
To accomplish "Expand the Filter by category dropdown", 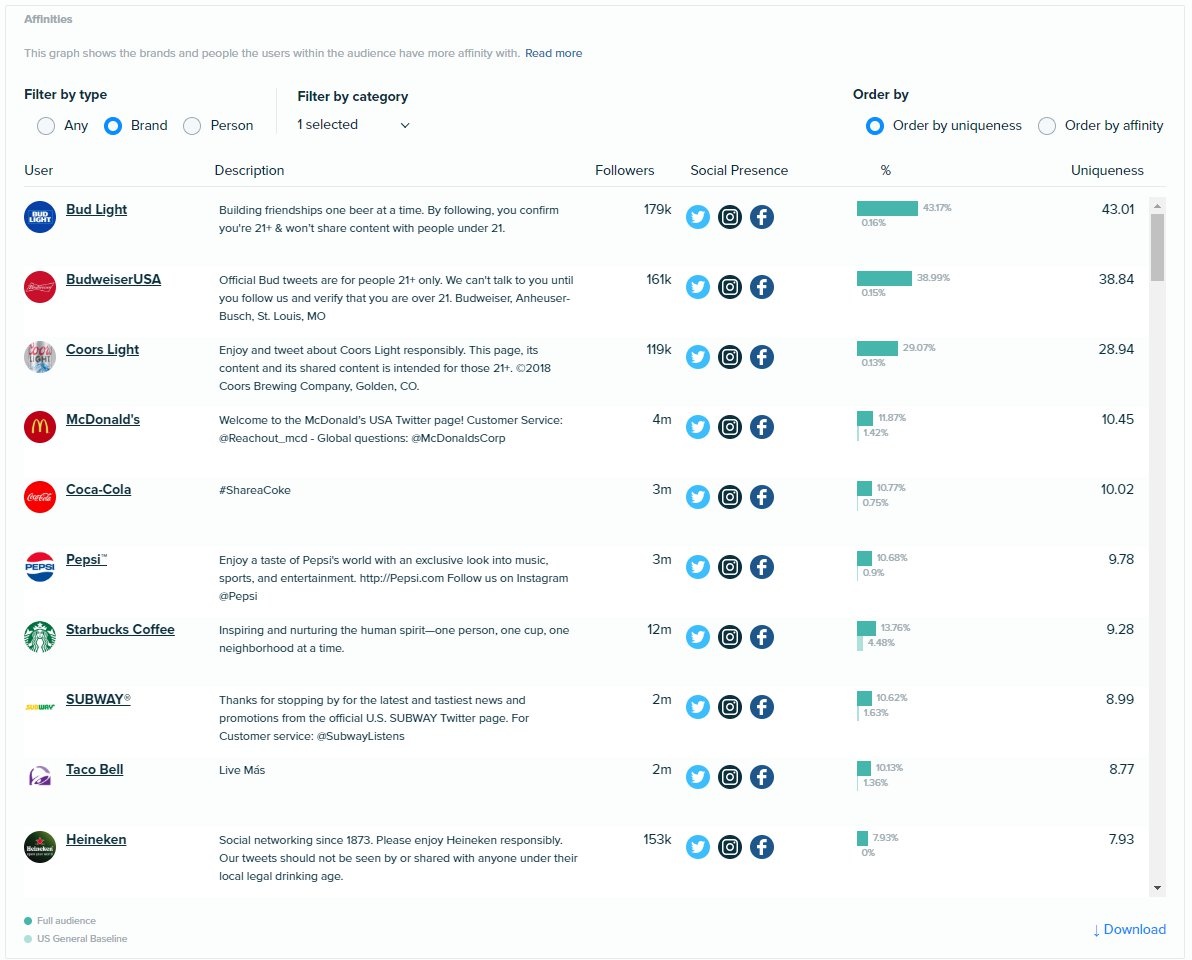I will 353,125.
